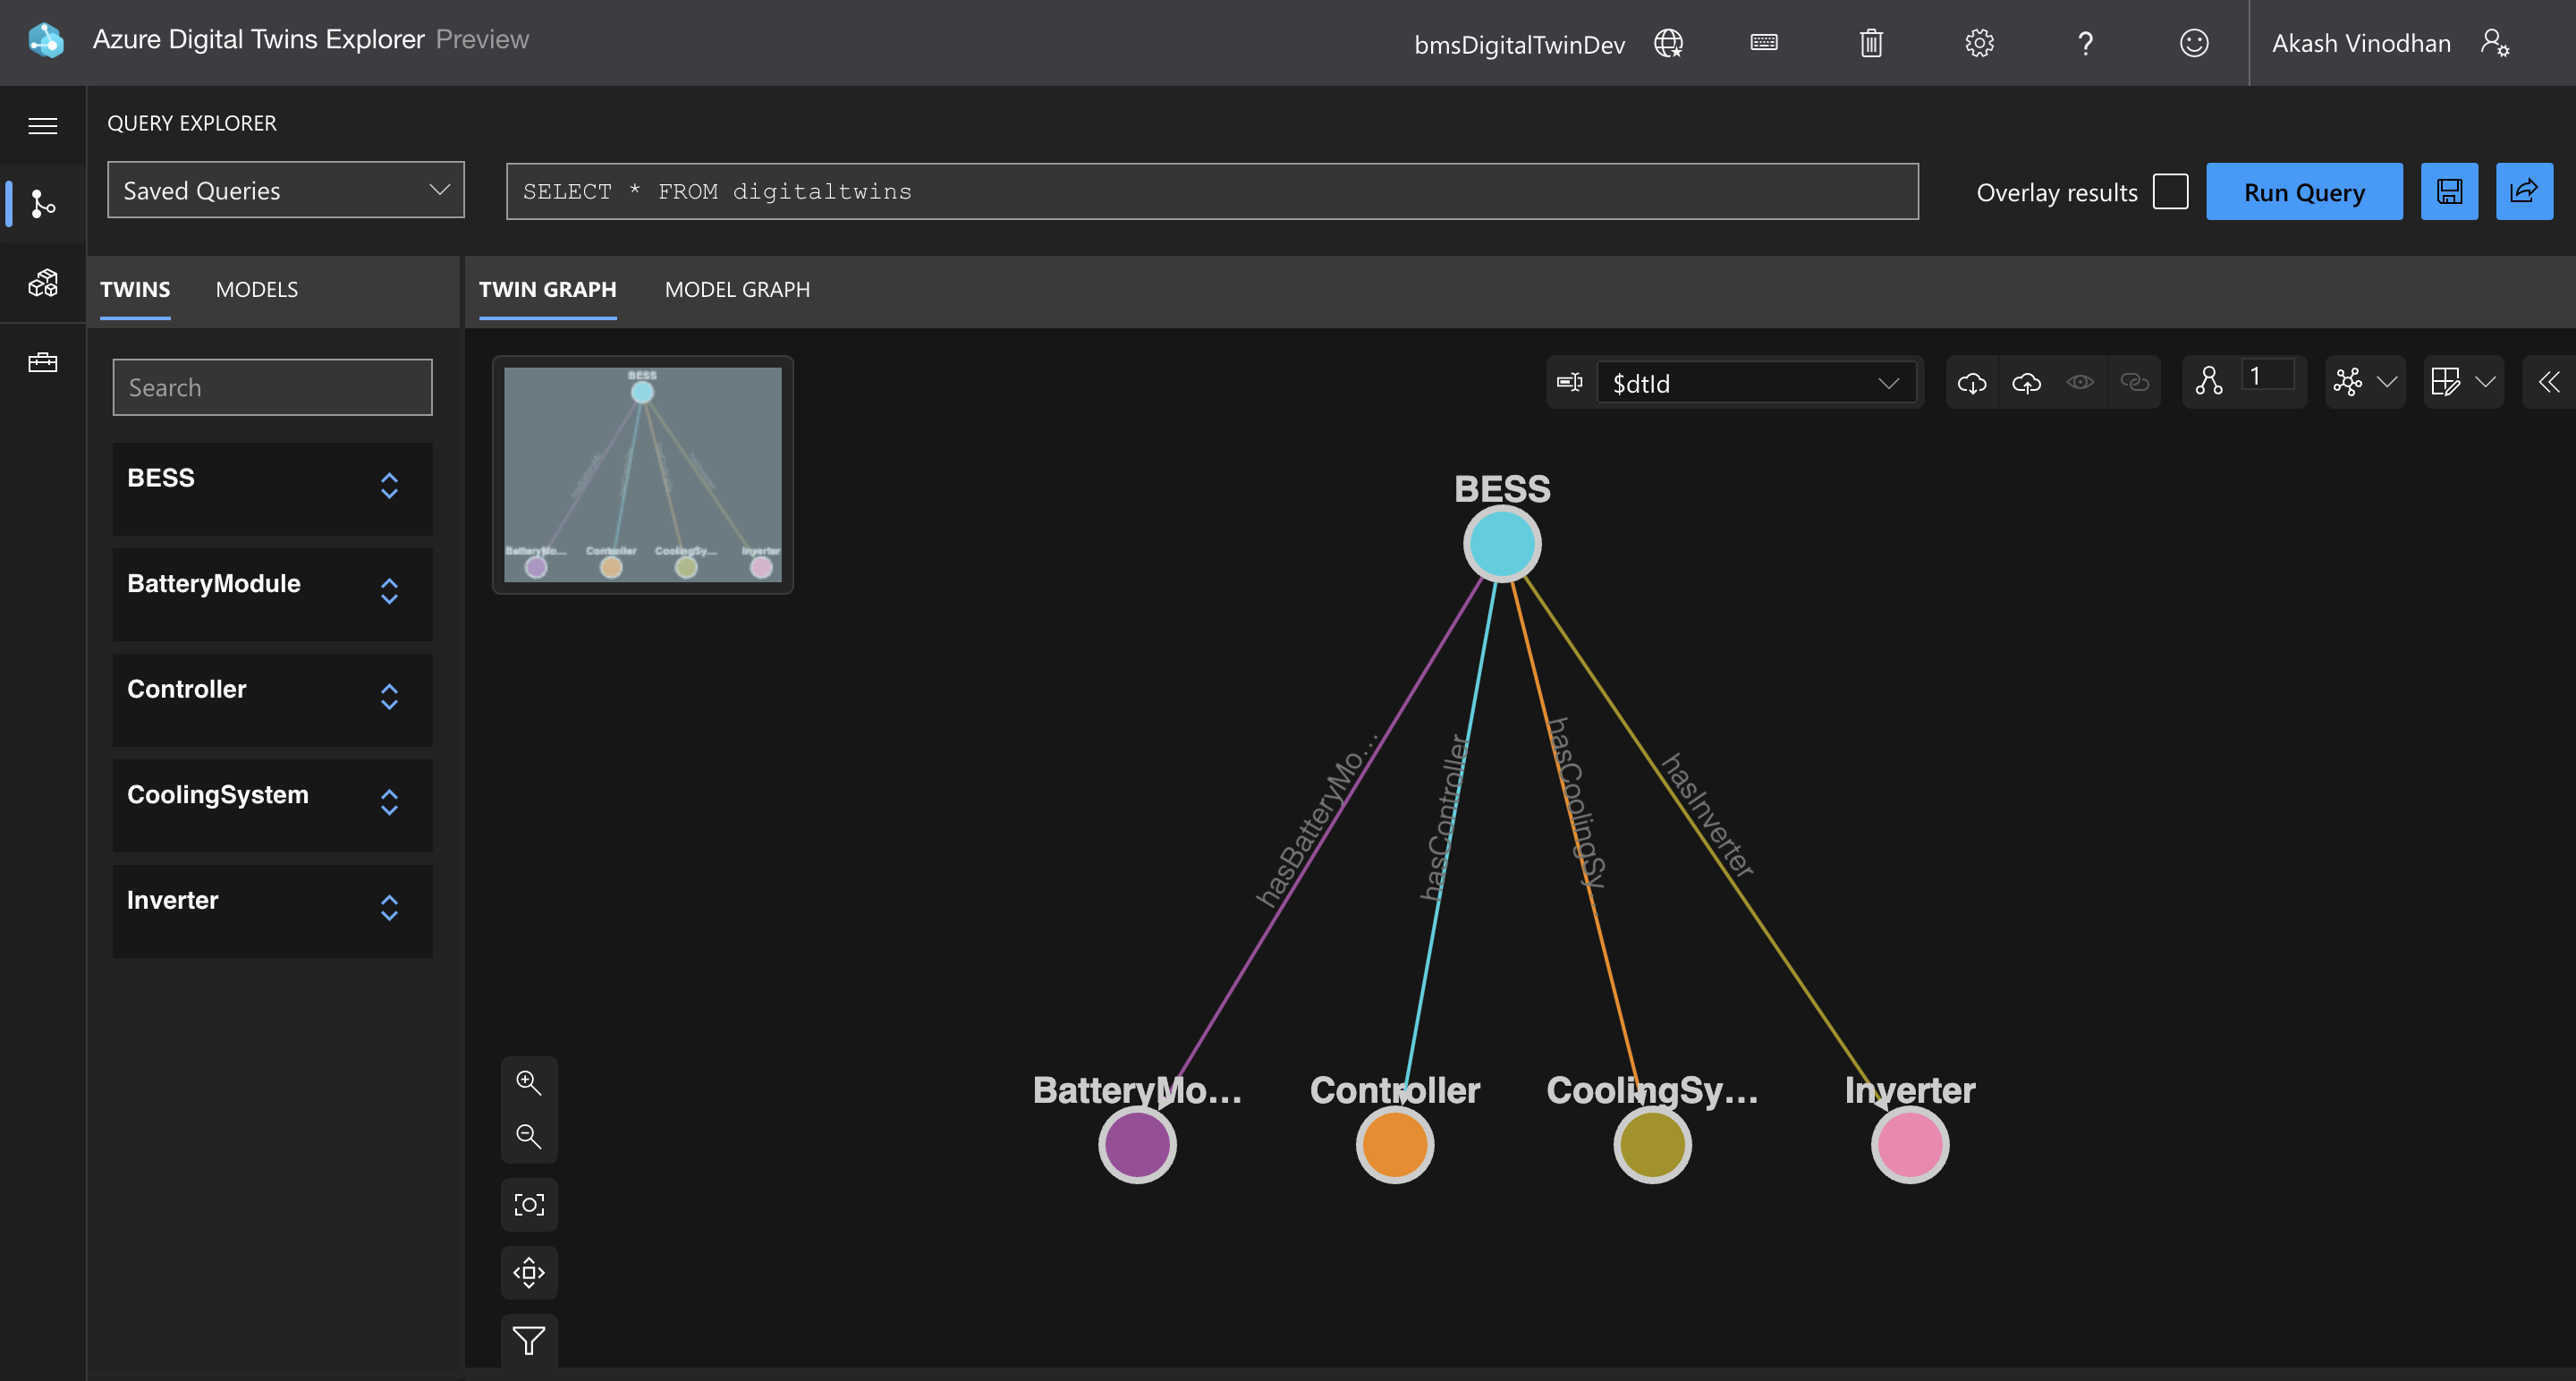Click the import graph cloud-download icon
Image resolution: width=2576 pixels, height=1381 pixels.
pyautogui.click(x=1972, y=382)
